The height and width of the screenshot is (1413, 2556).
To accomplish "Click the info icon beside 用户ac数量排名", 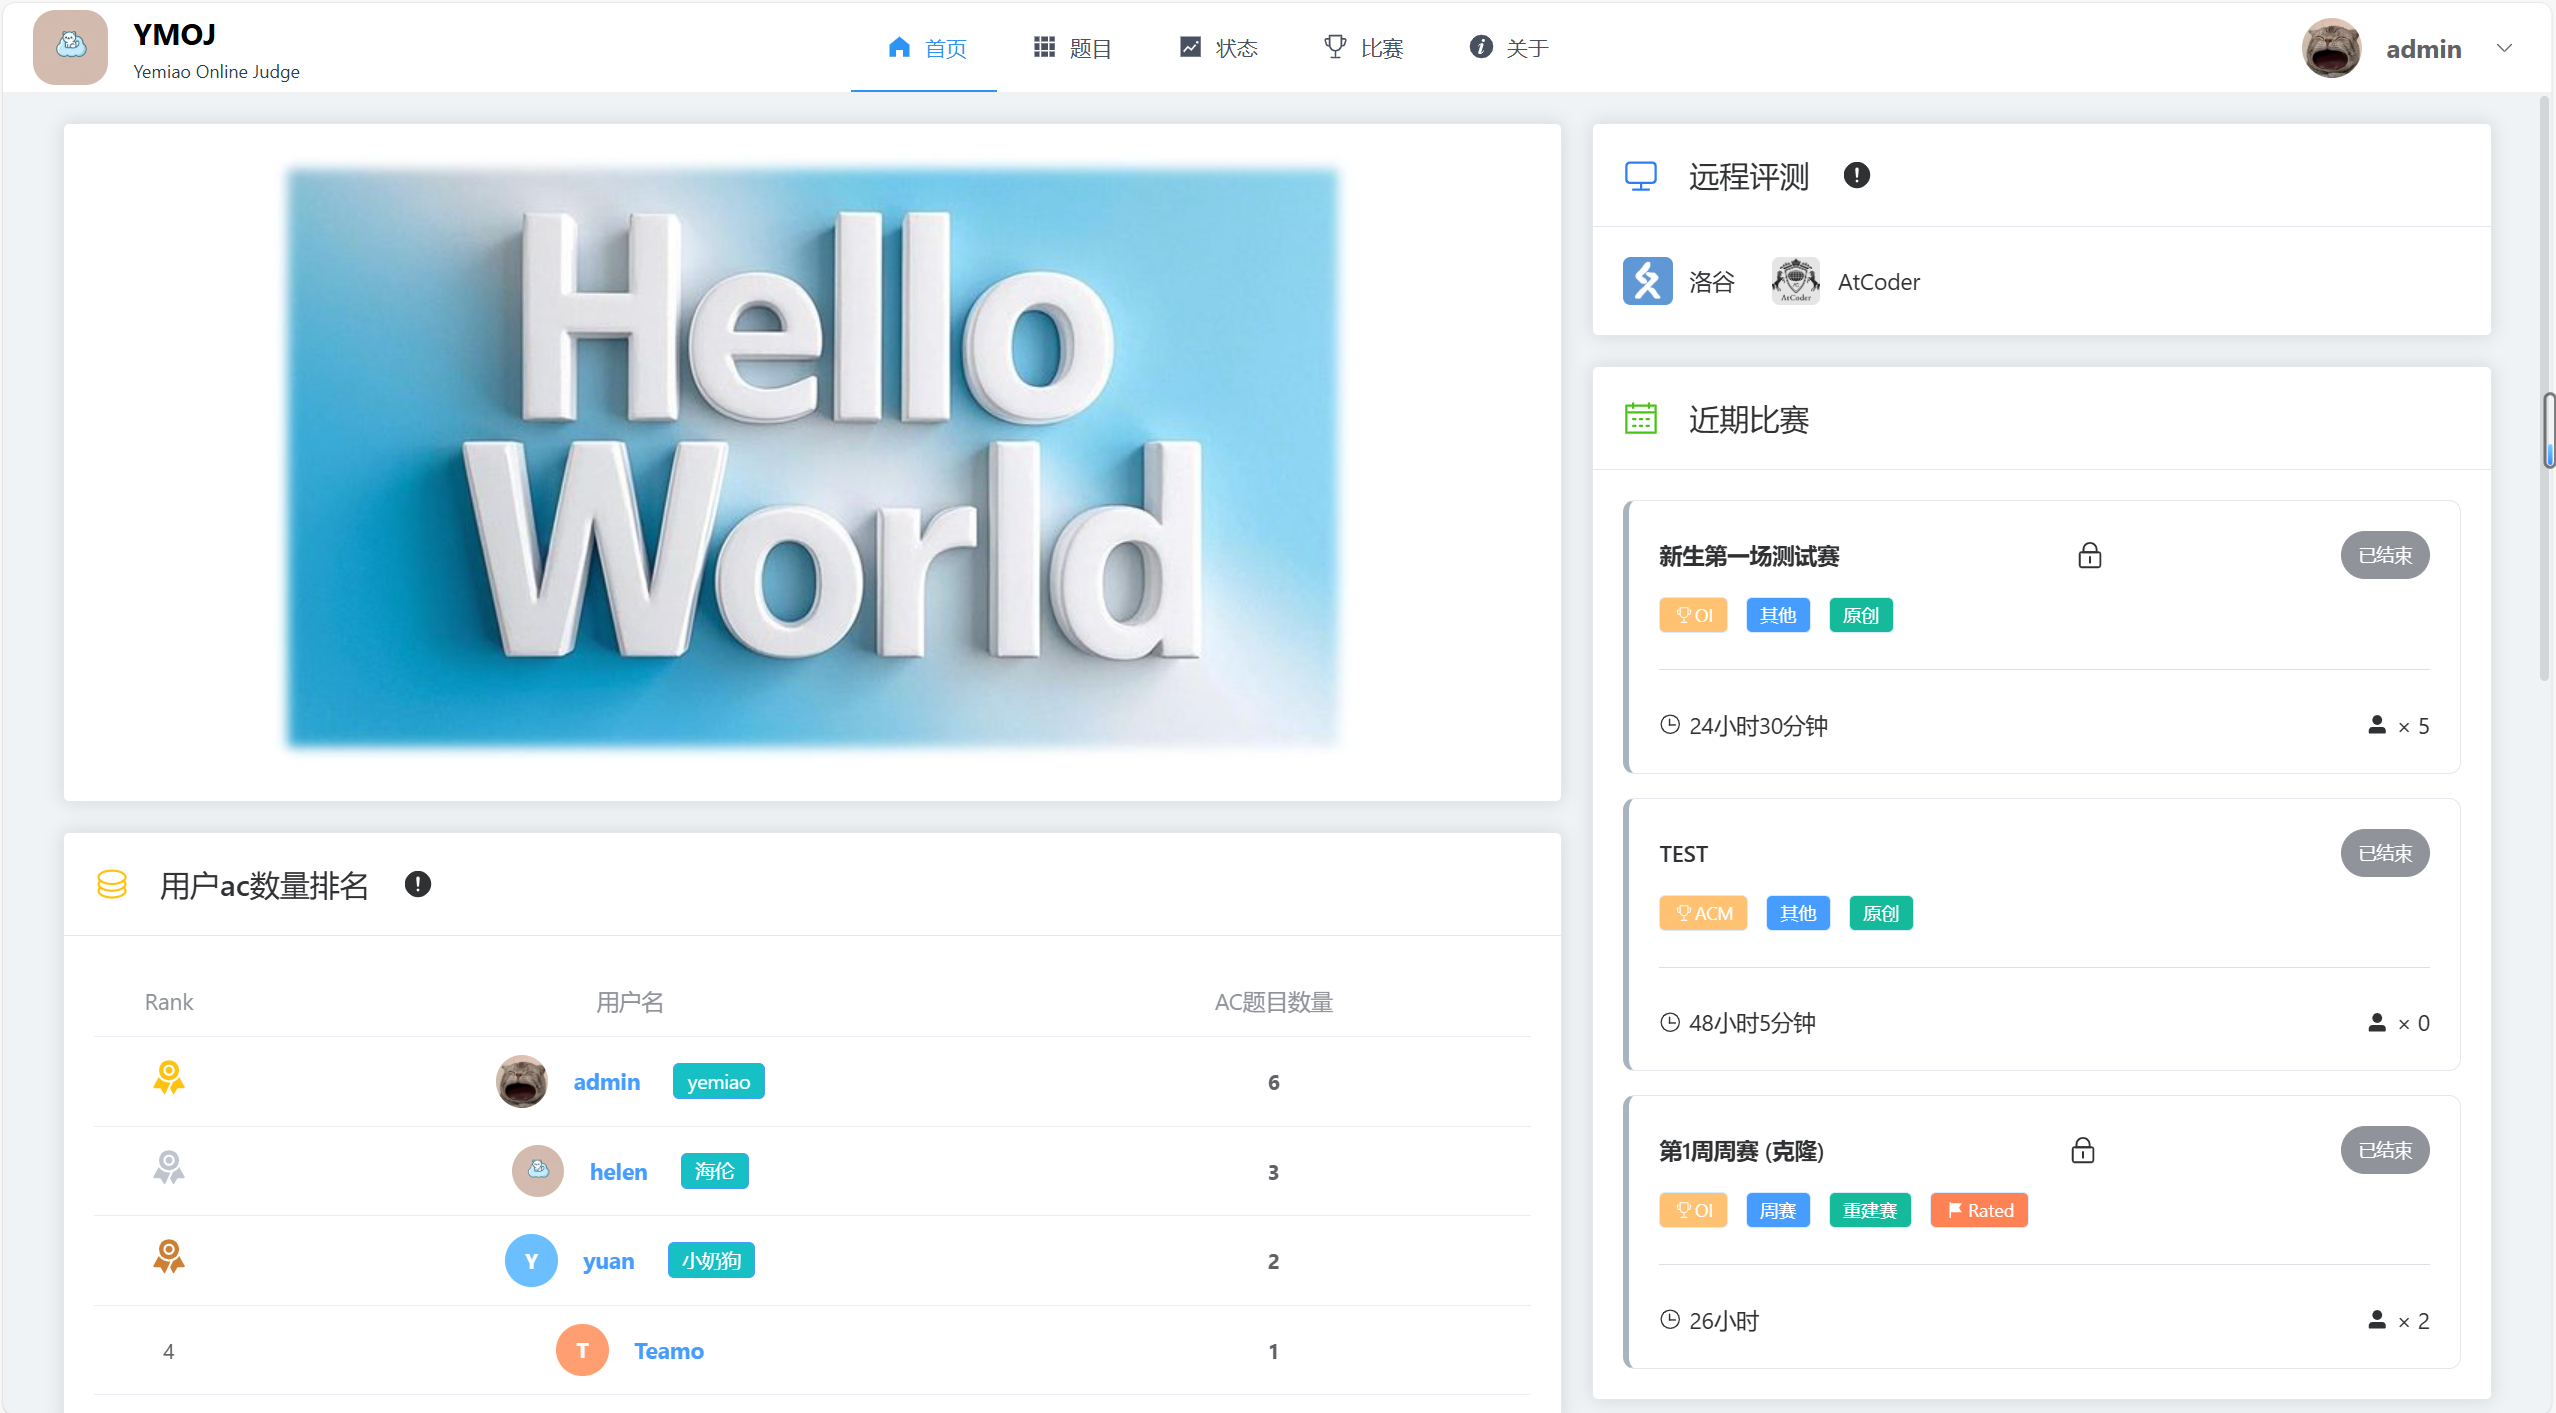I will 417,884.
